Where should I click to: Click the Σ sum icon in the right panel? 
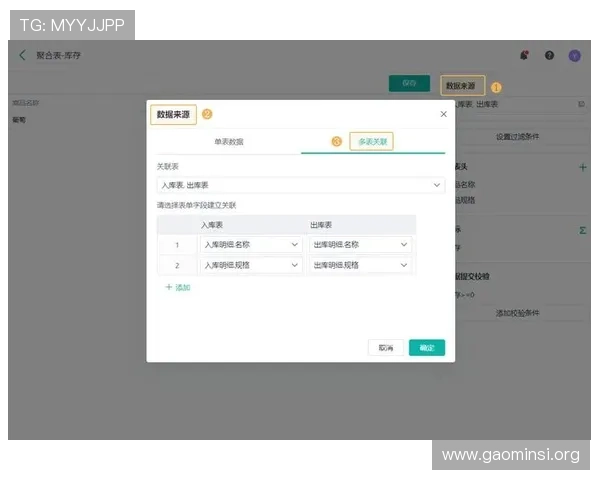pos(582,230)
